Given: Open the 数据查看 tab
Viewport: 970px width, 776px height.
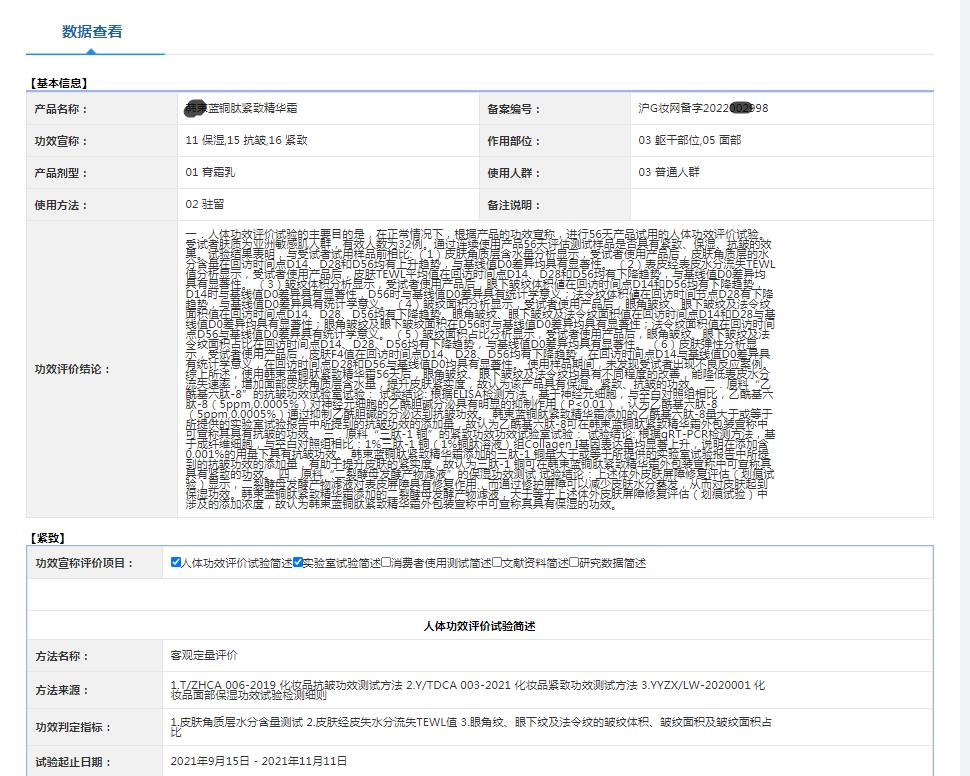Looking at the screenshot, I should (x=92, y=32).
